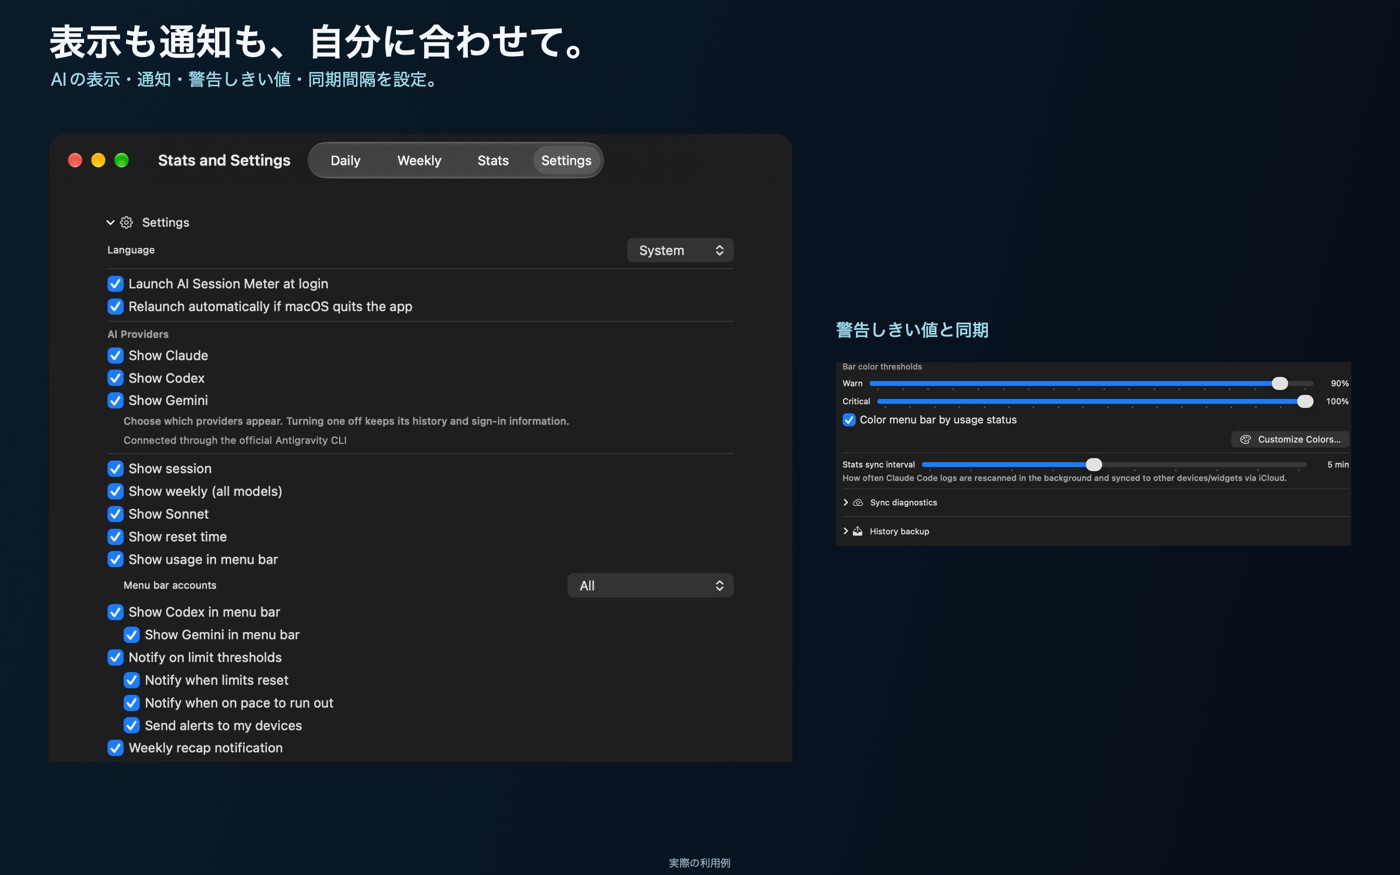Disable the Show Gemini checkbox

click(x=115, y=401)
